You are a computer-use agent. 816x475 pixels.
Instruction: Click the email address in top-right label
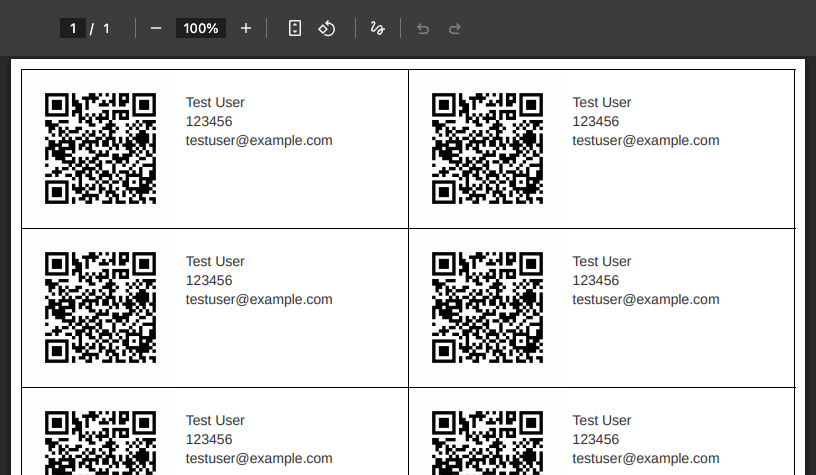645,140
